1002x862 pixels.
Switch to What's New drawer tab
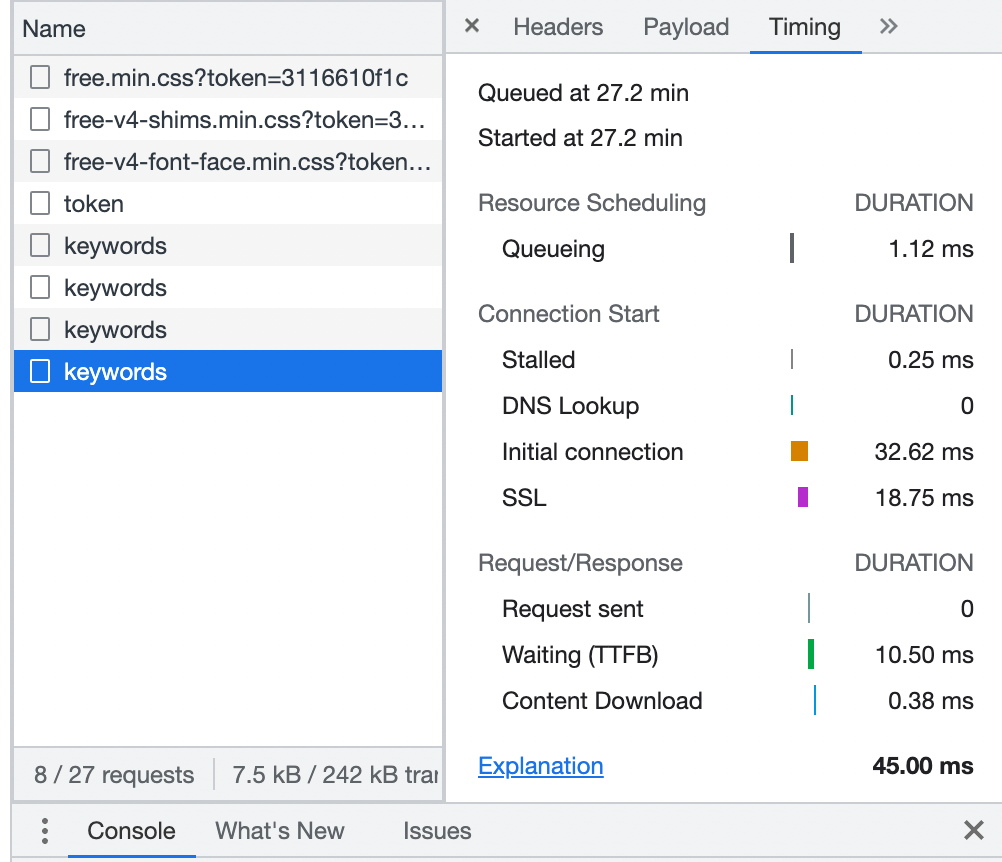tap(280, 831)
